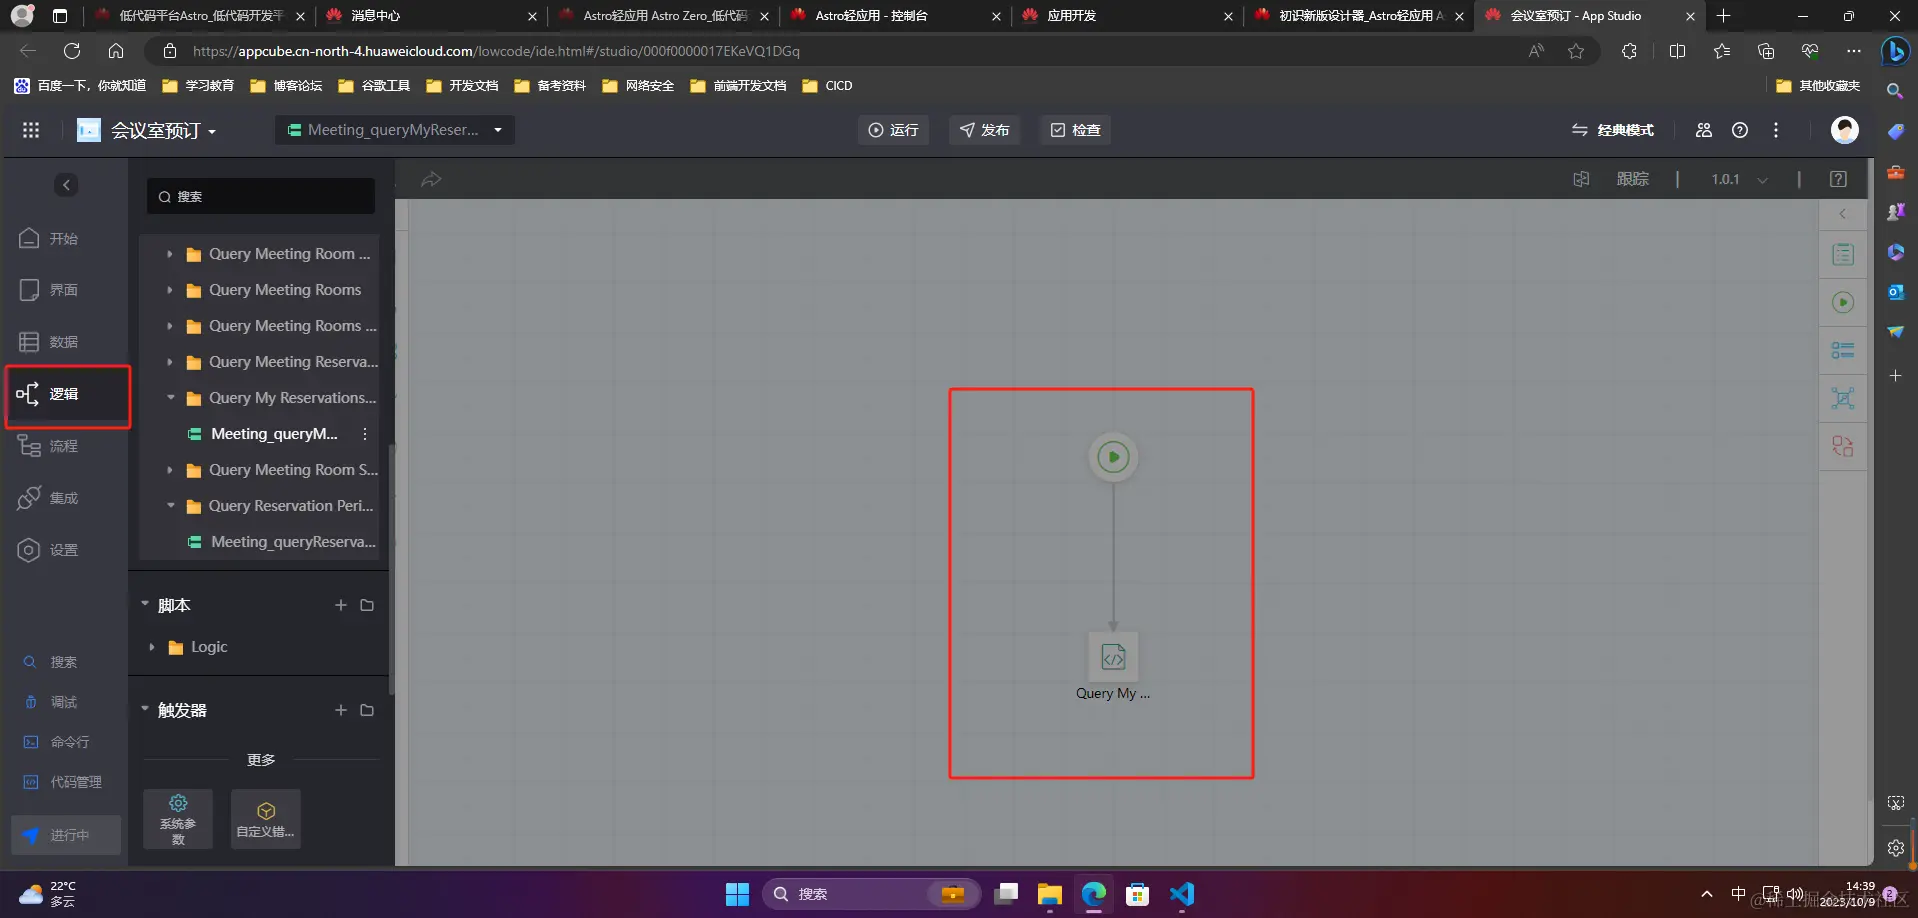Click 运行 run button
1918x918 pixels.
click(x=893, y=130)
